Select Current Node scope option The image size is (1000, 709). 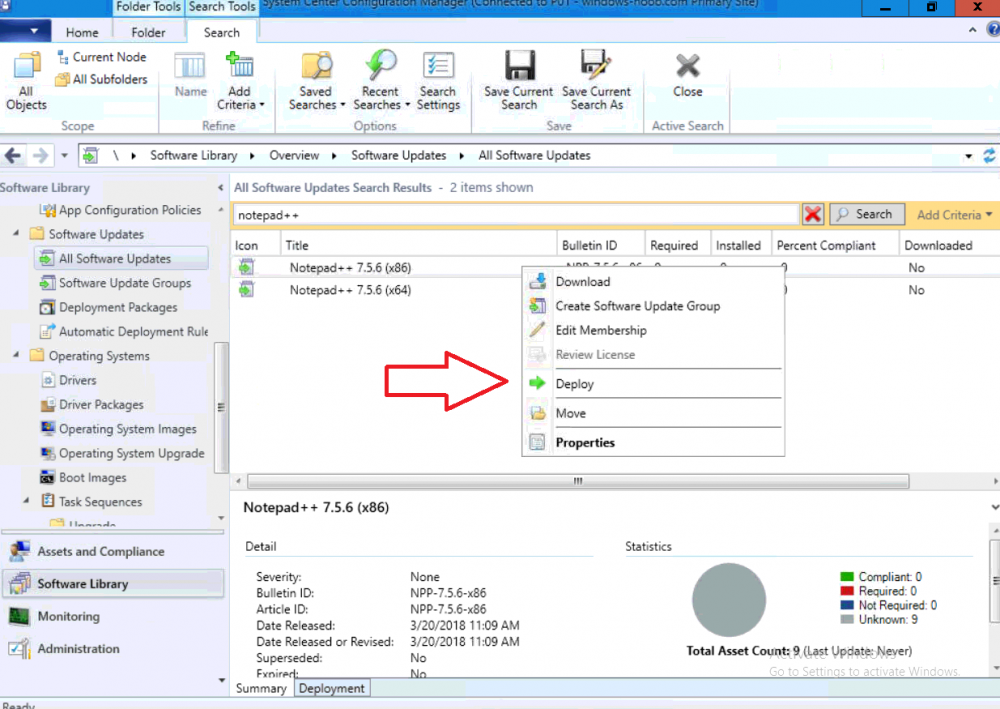point(102,57)
